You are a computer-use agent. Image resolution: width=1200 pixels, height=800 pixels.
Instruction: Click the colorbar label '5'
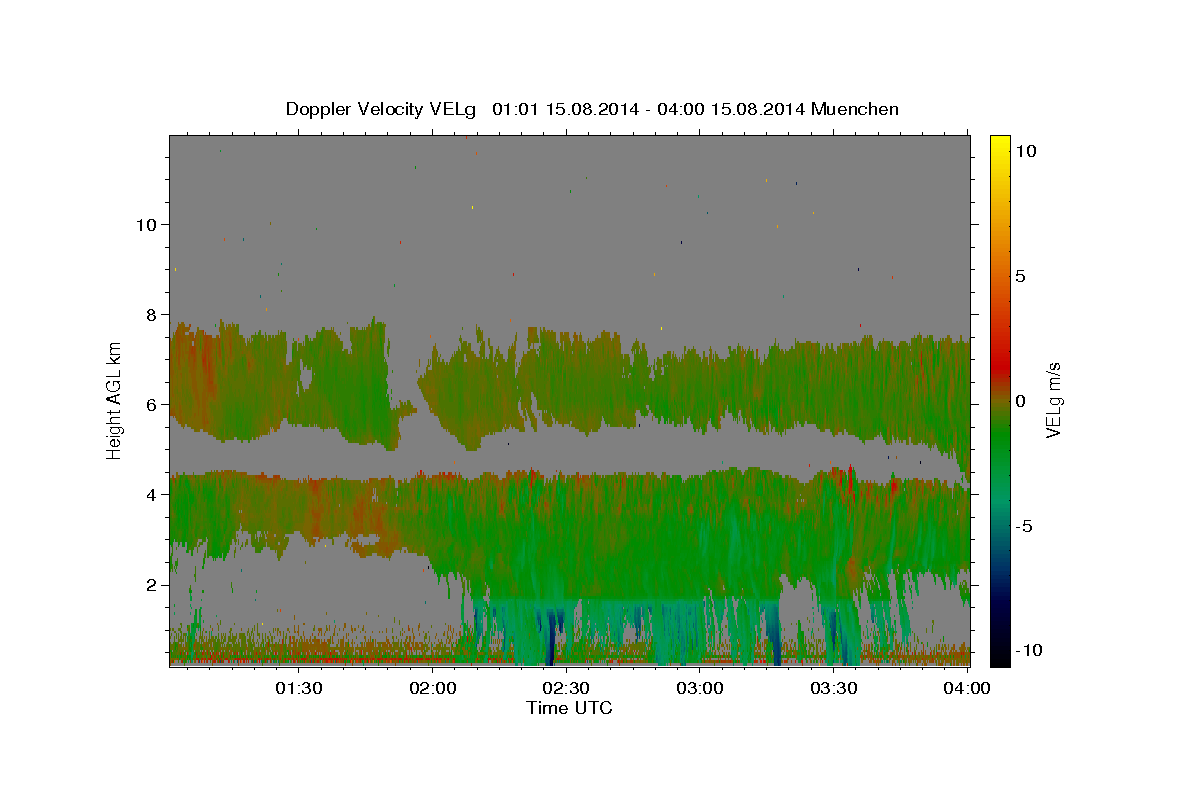pos(1021,276)
